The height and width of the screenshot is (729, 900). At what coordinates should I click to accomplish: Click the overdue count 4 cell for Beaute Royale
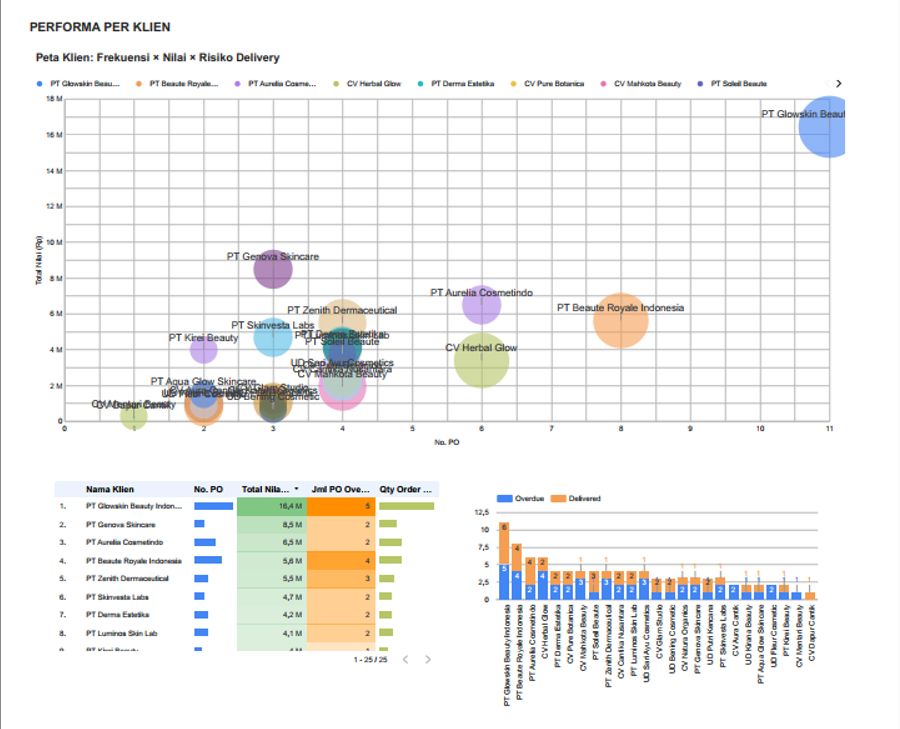click(342, 560)
